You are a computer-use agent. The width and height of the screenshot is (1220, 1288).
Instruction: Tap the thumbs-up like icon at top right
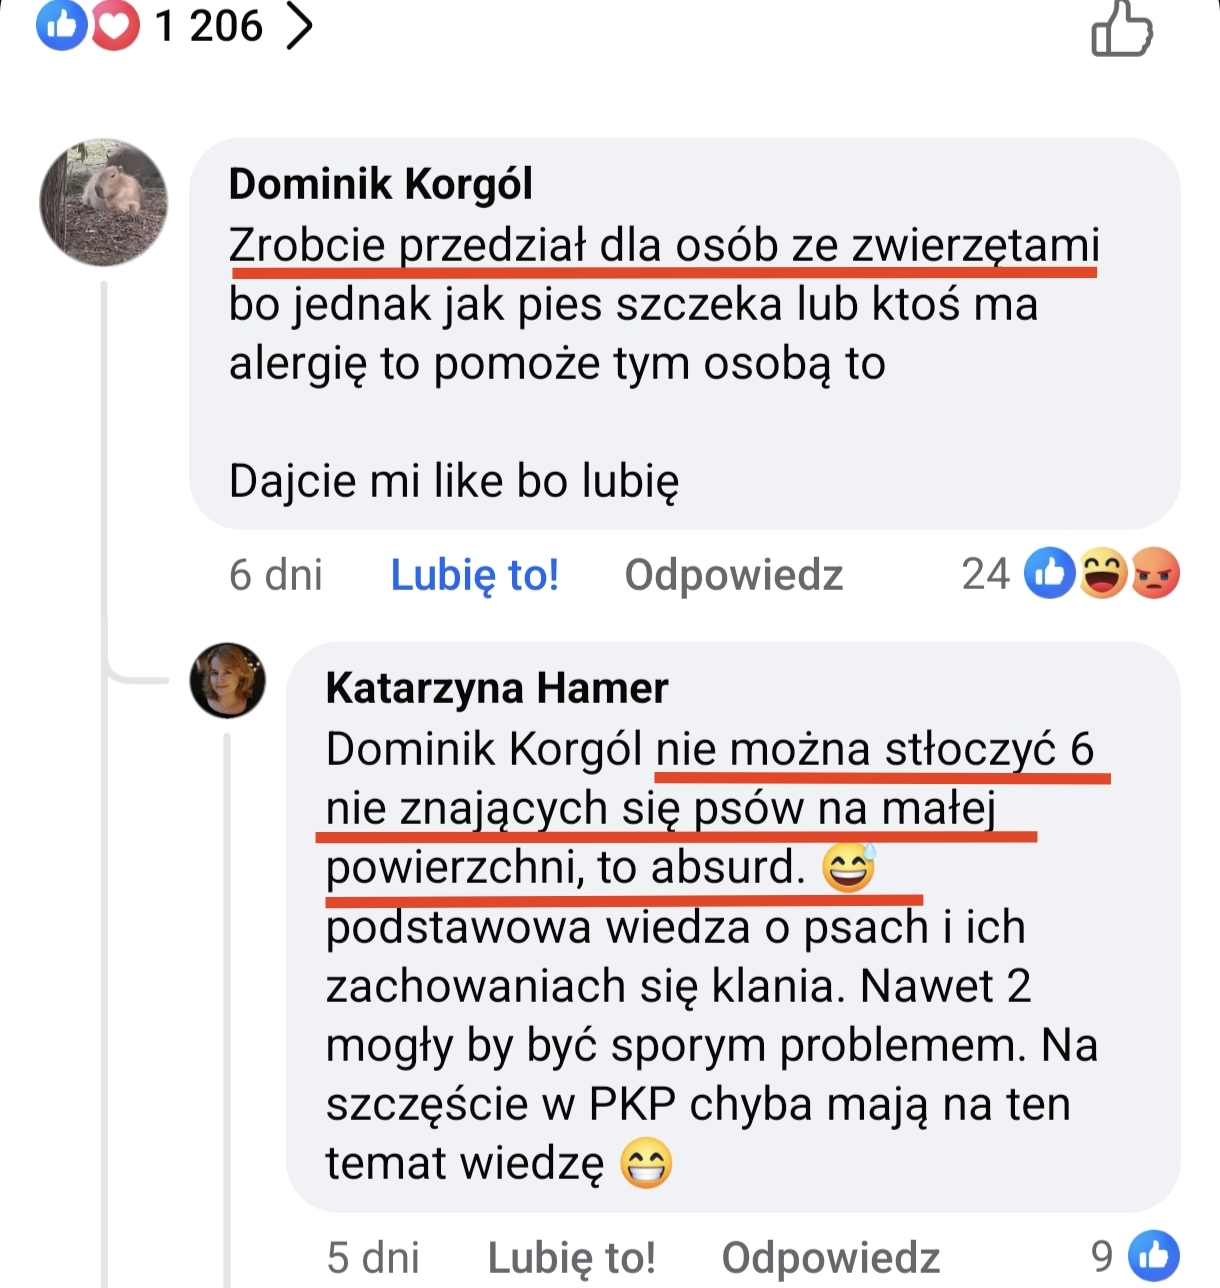(x=1121, y=29)
